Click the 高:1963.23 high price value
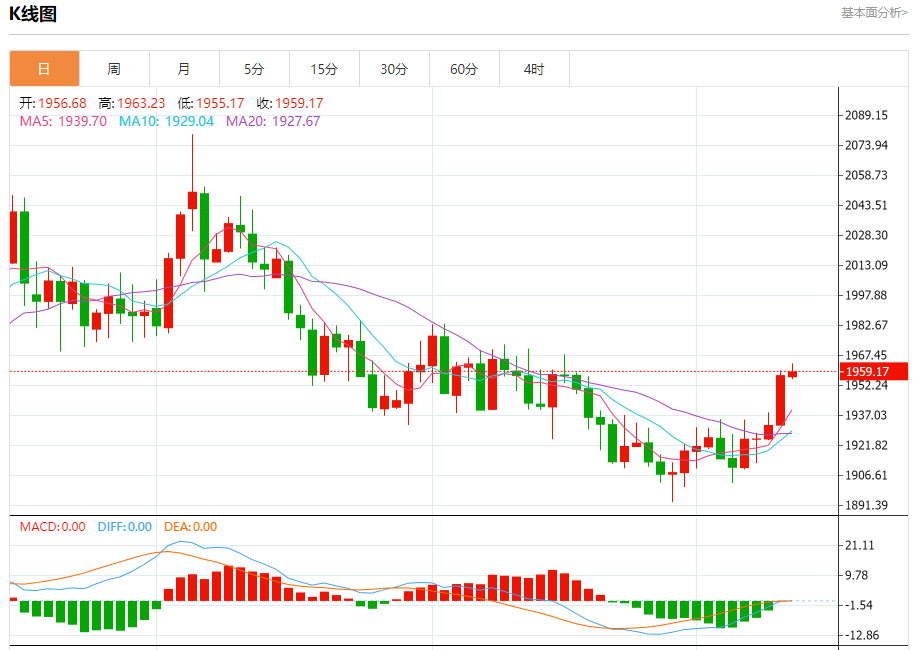The image size is (919, 650). [132, 104]
